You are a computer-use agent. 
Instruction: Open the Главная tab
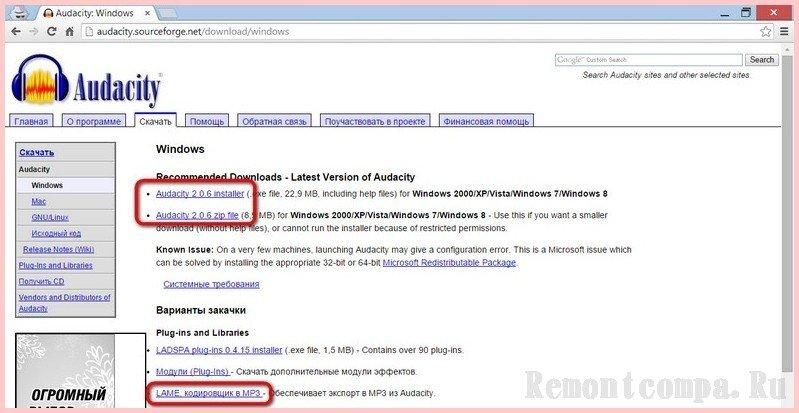pyautogui.click(x=31, y=121)
